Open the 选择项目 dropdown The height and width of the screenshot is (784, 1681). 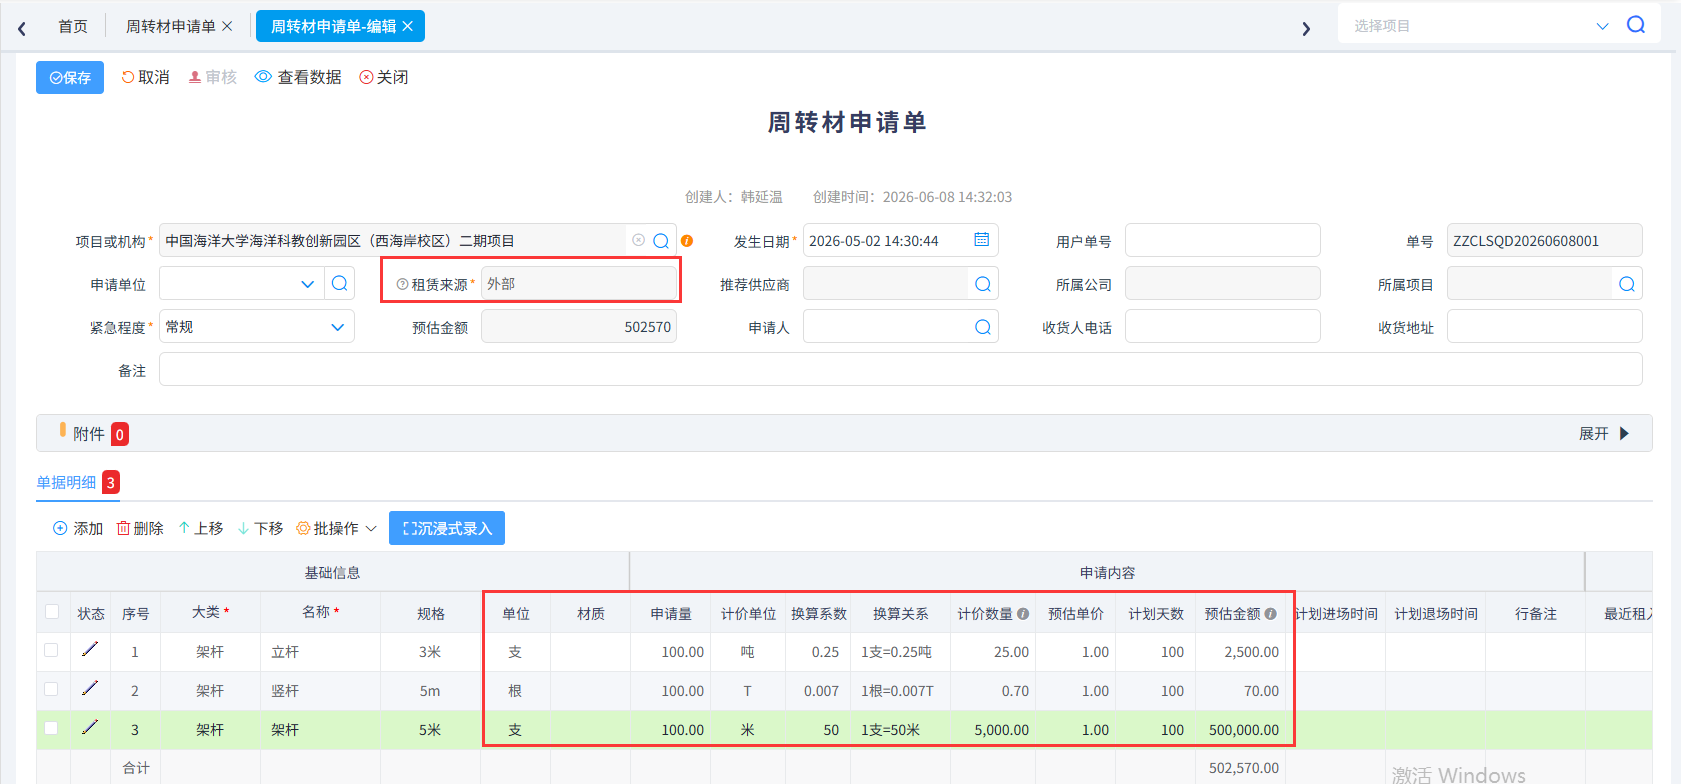tap(1602, 26)
